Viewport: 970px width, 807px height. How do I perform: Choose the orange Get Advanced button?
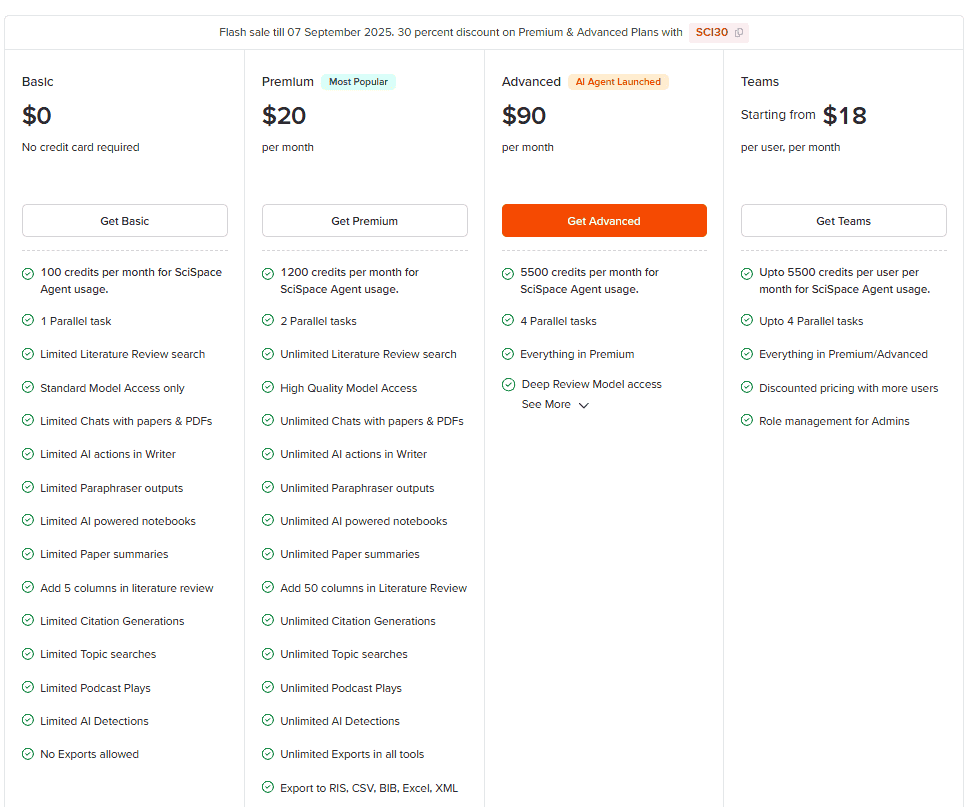[x=604, y=221]
